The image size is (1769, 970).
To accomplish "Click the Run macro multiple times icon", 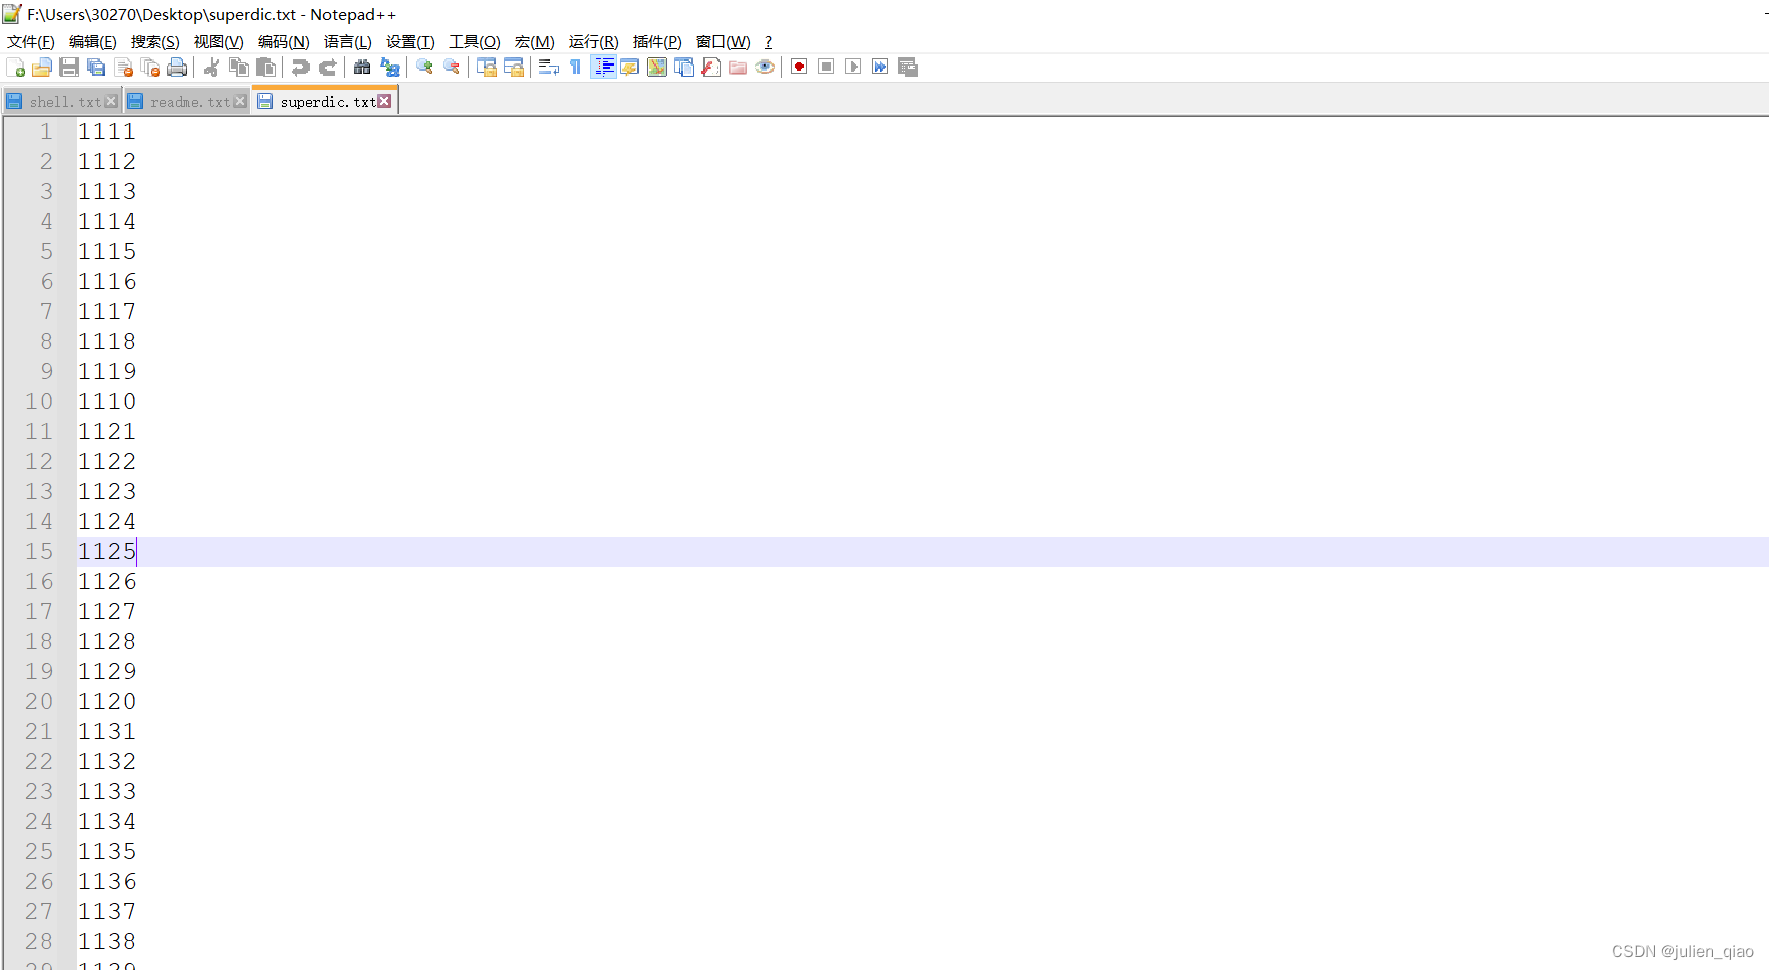I will pos(880,67).
